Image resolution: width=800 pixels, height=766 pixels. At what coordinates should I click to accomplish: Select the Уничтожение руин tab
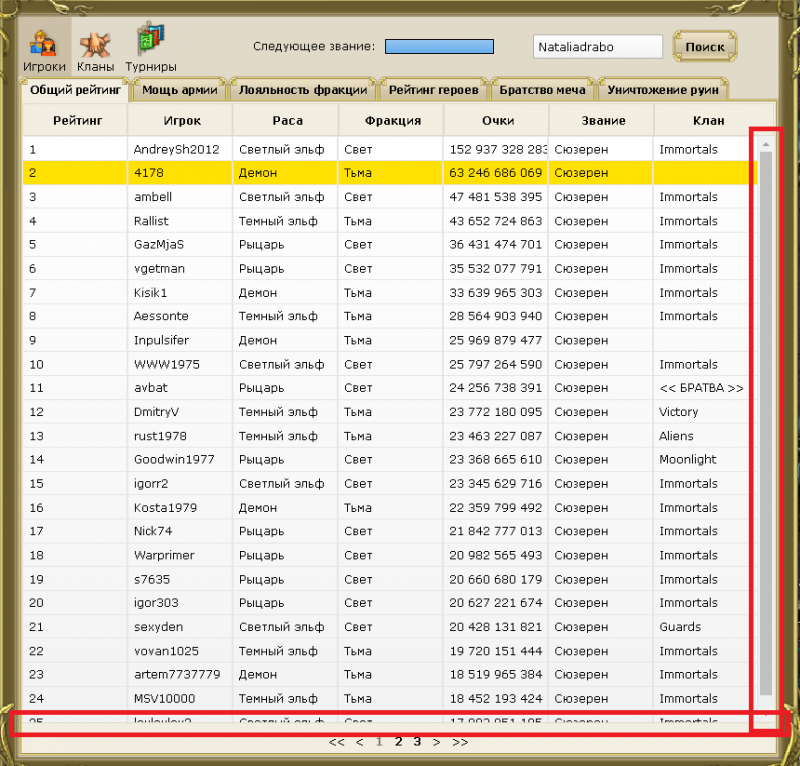pyautogui.click(x=662, y=90)
